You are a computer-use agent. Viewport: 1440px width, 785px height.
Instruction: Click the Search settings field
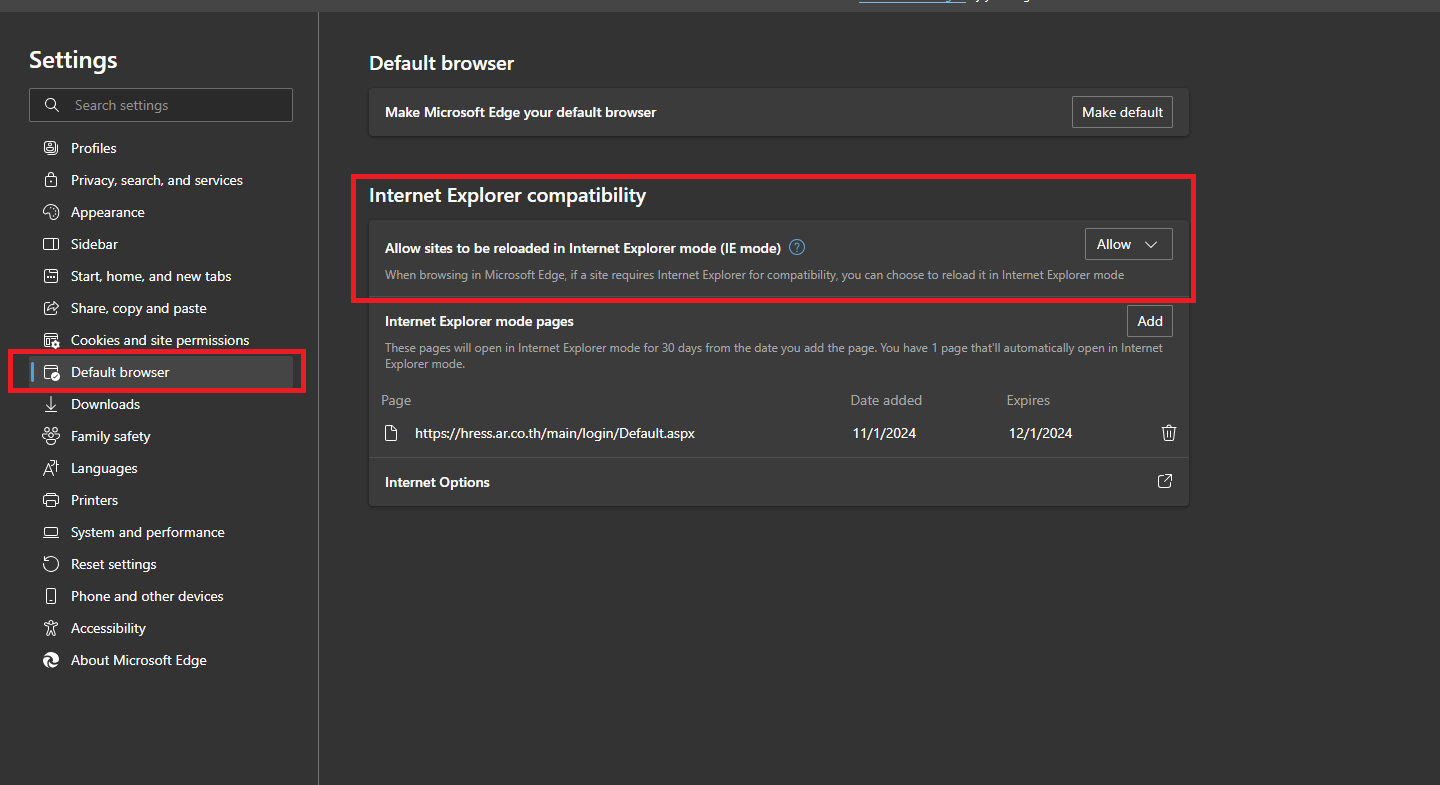(161, 105)
